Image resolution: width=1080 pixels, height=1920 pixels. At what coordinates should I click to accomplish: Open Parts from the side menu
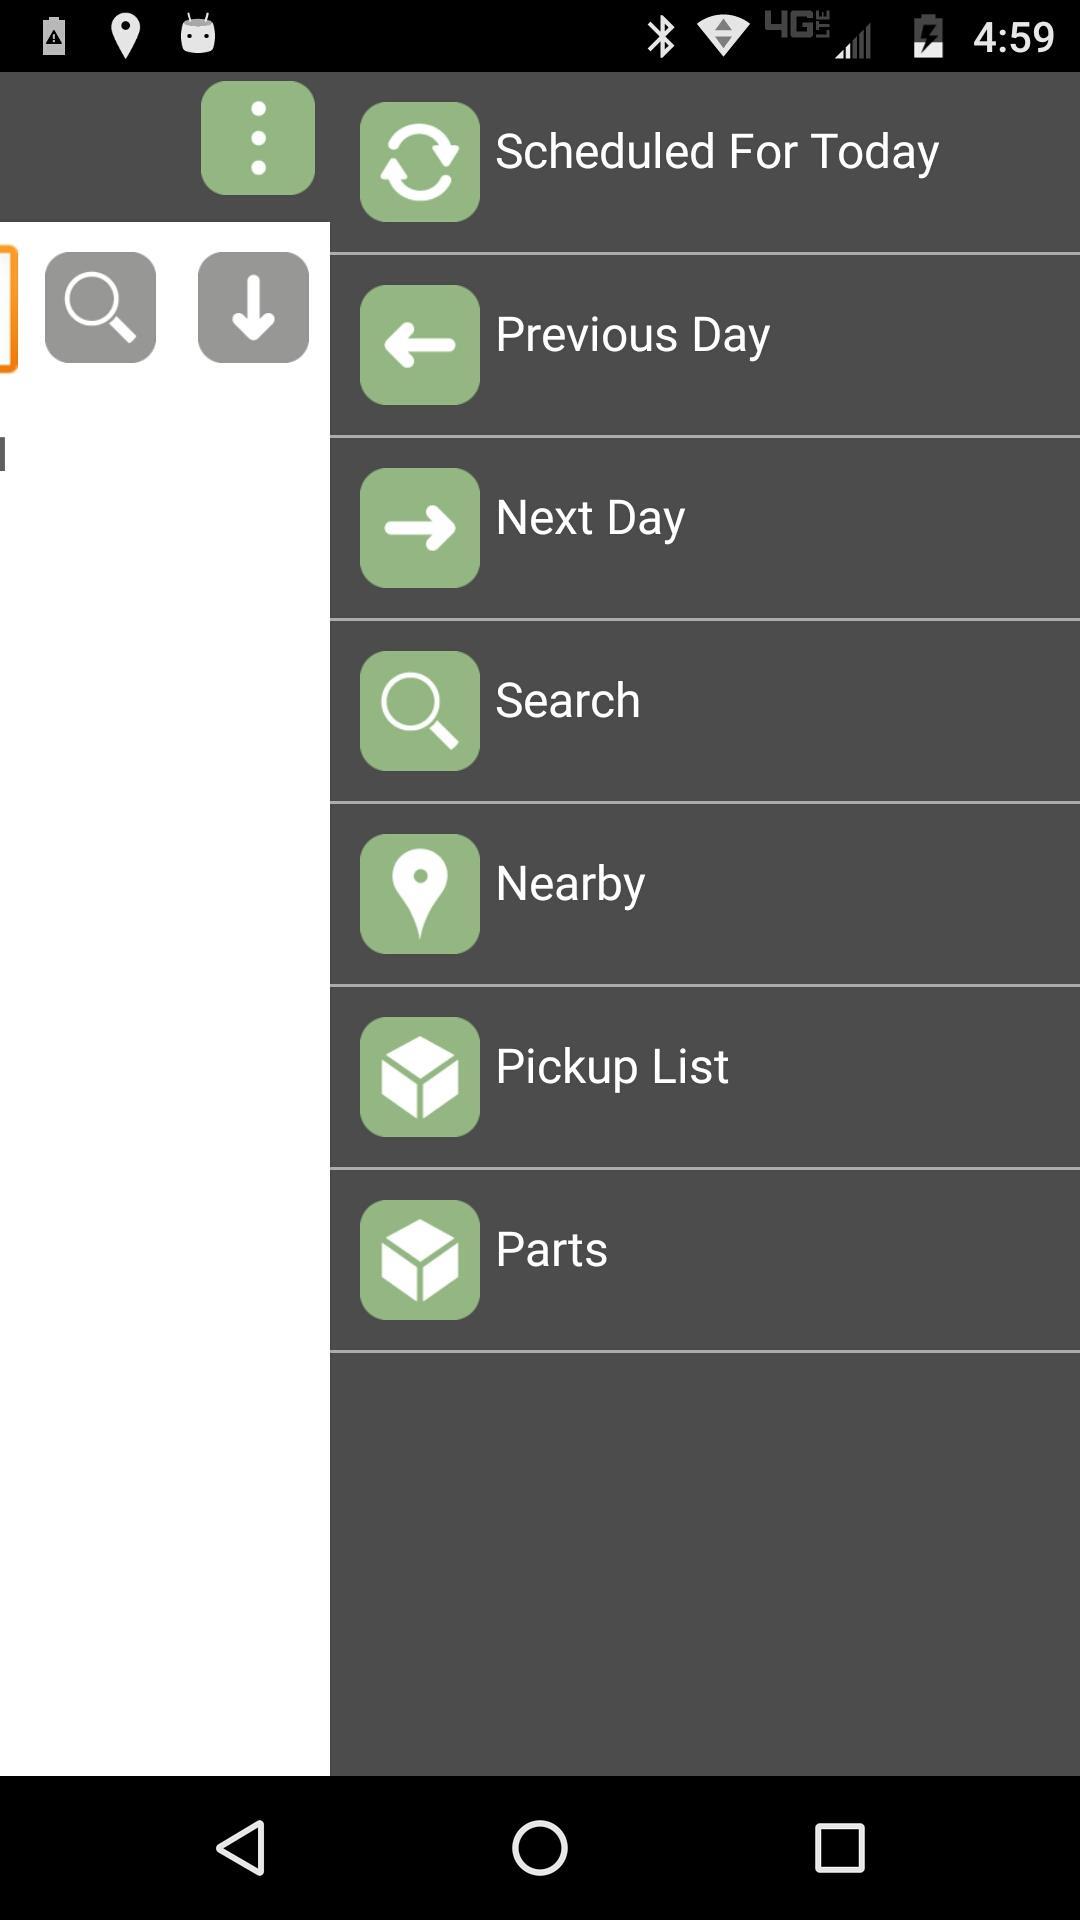click(x=705, y=1260)
